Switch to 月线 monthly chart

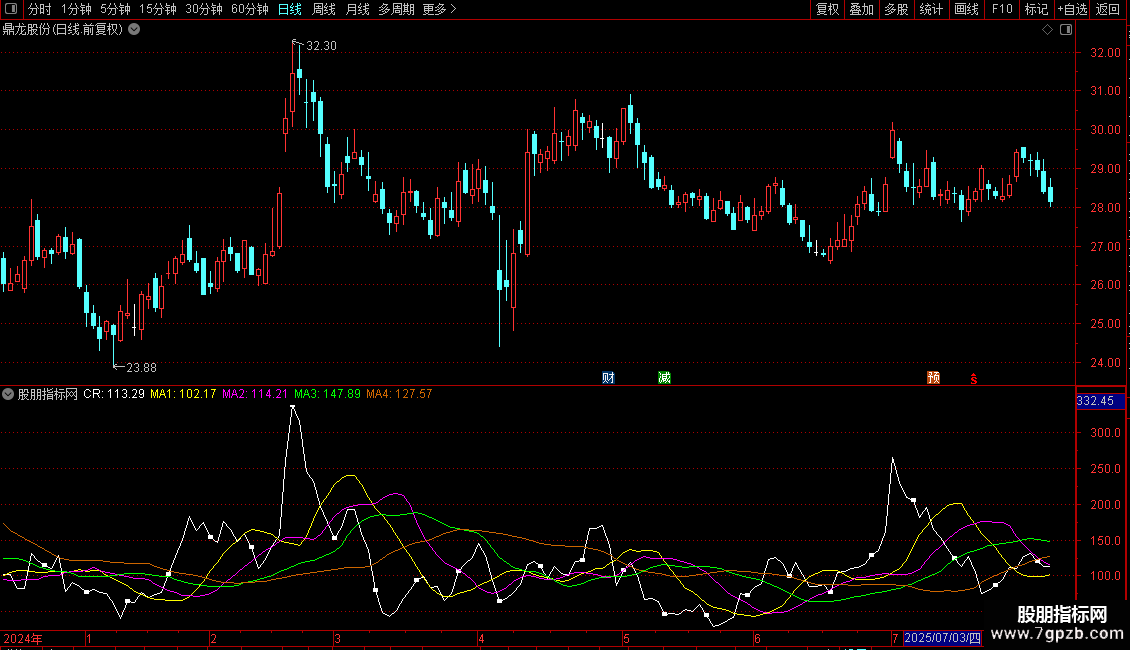coord(357,9)
